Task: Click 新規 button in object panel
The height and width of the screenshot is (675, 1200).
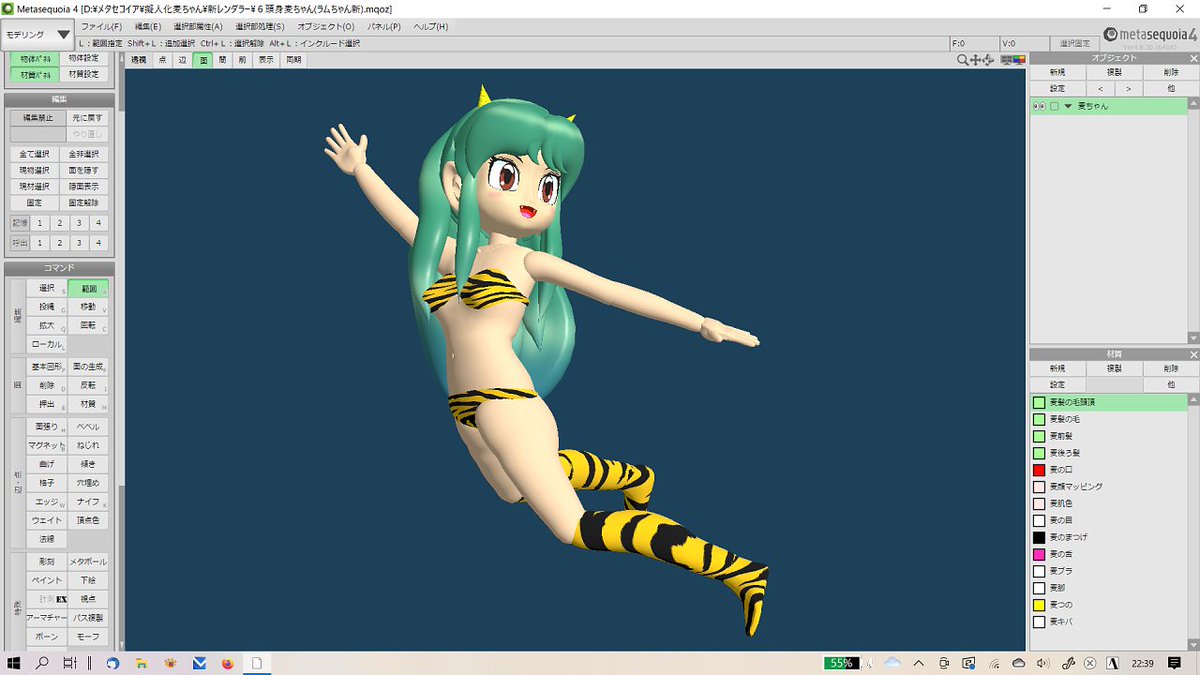Action: pos(1057,72)
